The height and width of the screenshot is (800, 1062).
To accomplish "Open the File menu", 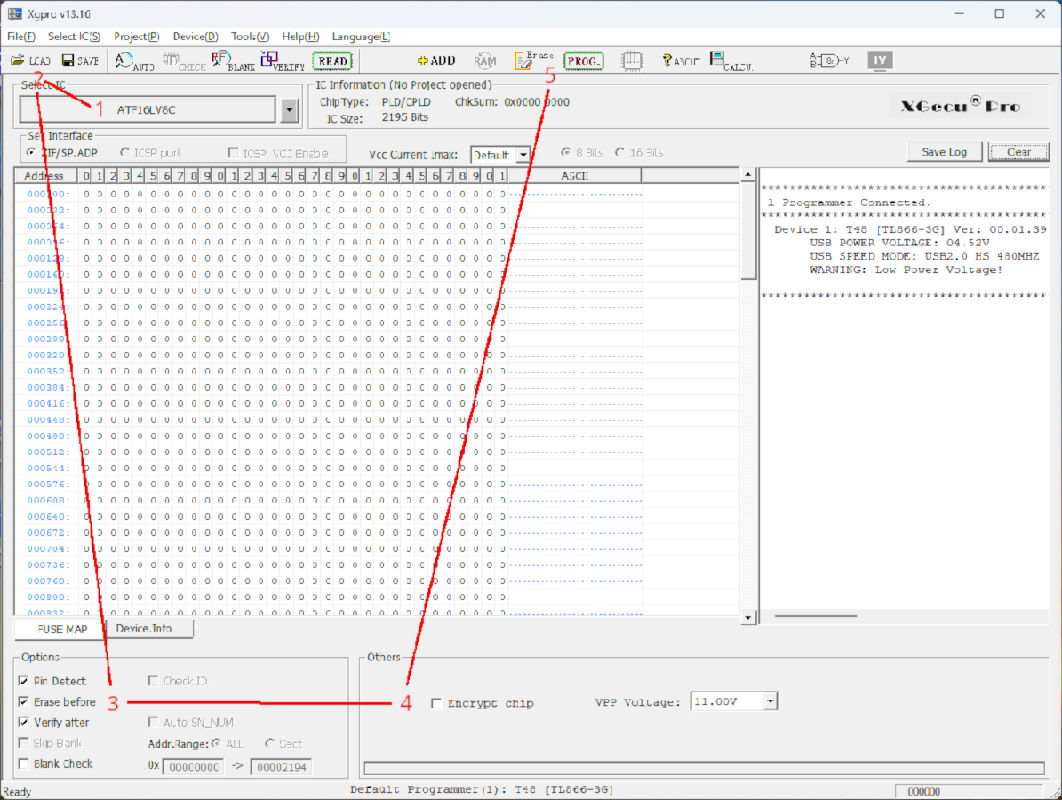I will coord(21,37).
